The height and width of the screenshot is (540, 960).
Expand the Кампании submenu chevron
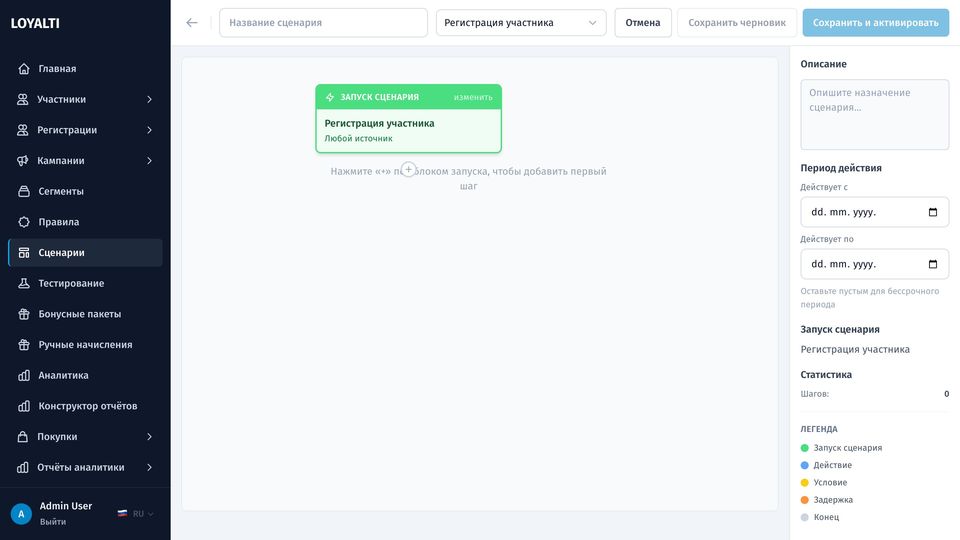click(149, 160)
